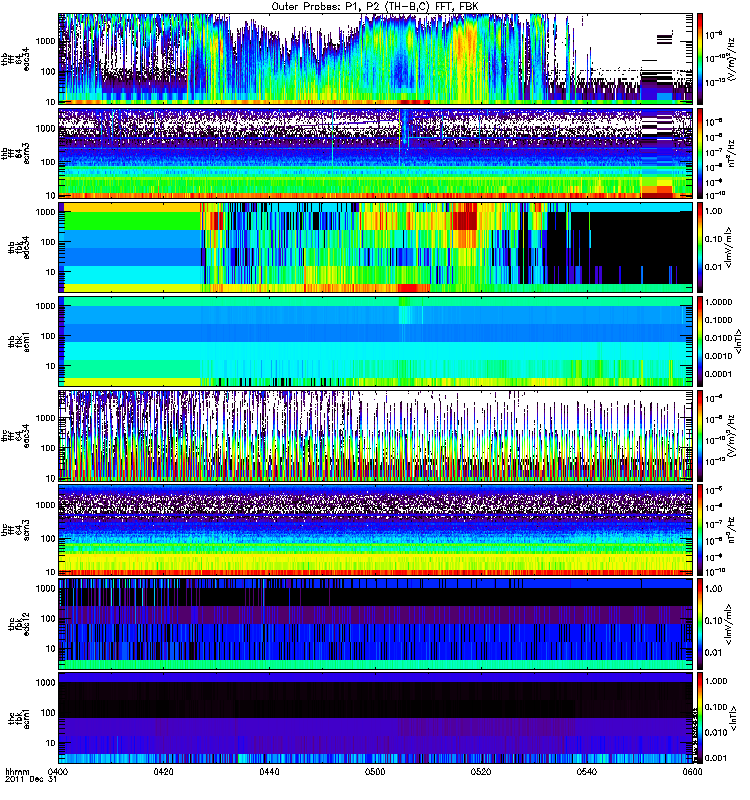Click the color bar of thc fff scm3 panel
Viewport: 750px width, 800px height.
coord(700,530)
